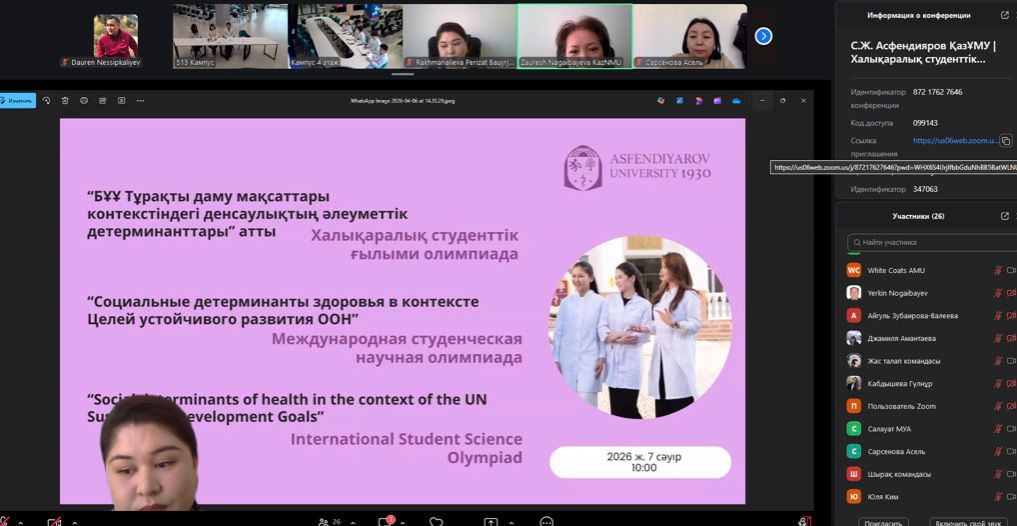Expand audio options arrow next to microphone

22,521
